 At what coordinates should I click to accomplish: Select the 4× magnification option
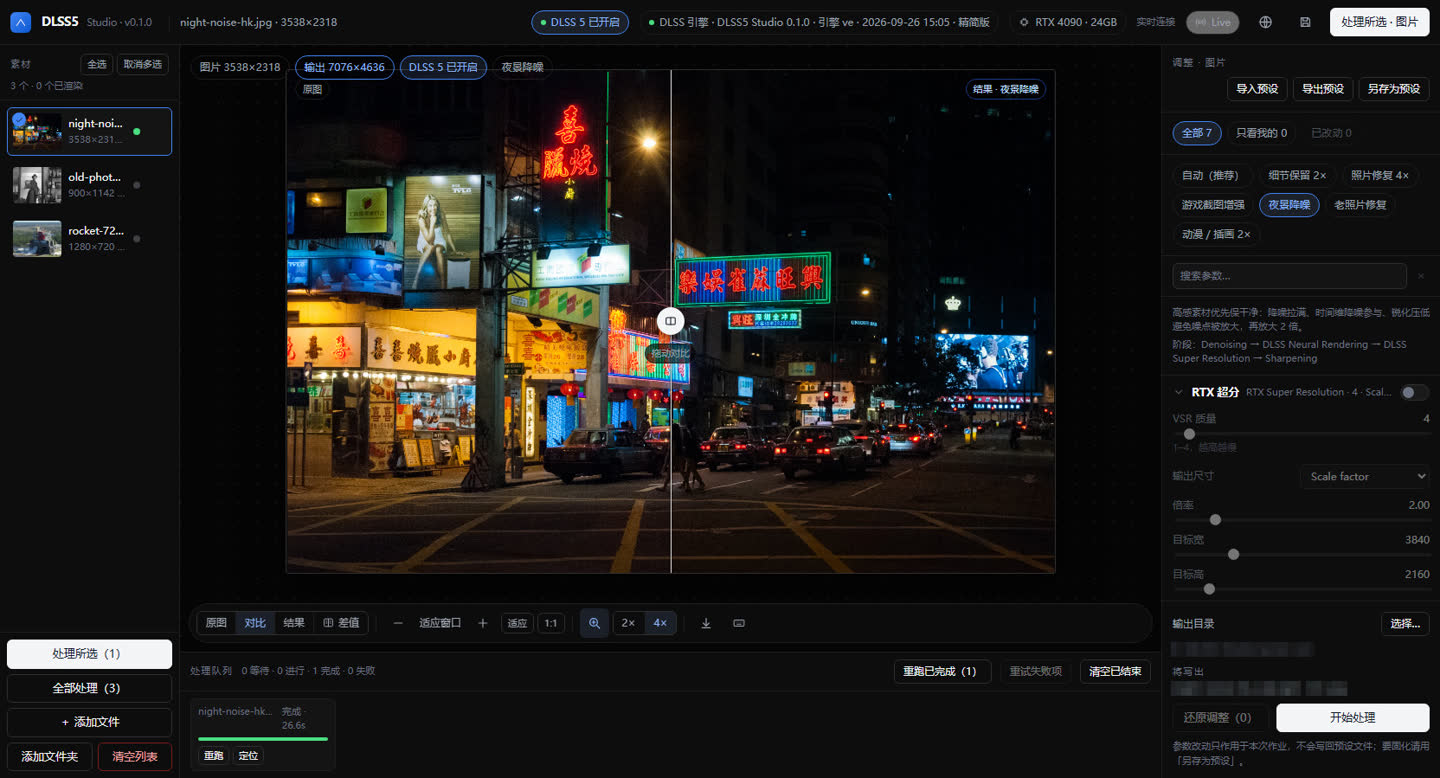(x=660, y=623)
